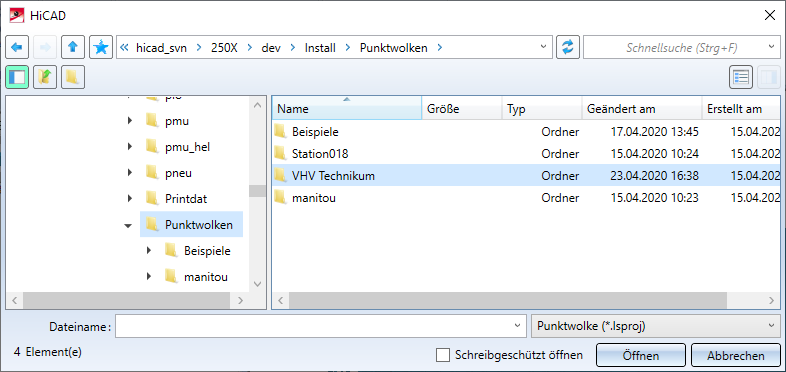Image resolution: width=786 pixels, height=372 pixels.
Task: Toggle the preview pane icon
Action: 769,77
